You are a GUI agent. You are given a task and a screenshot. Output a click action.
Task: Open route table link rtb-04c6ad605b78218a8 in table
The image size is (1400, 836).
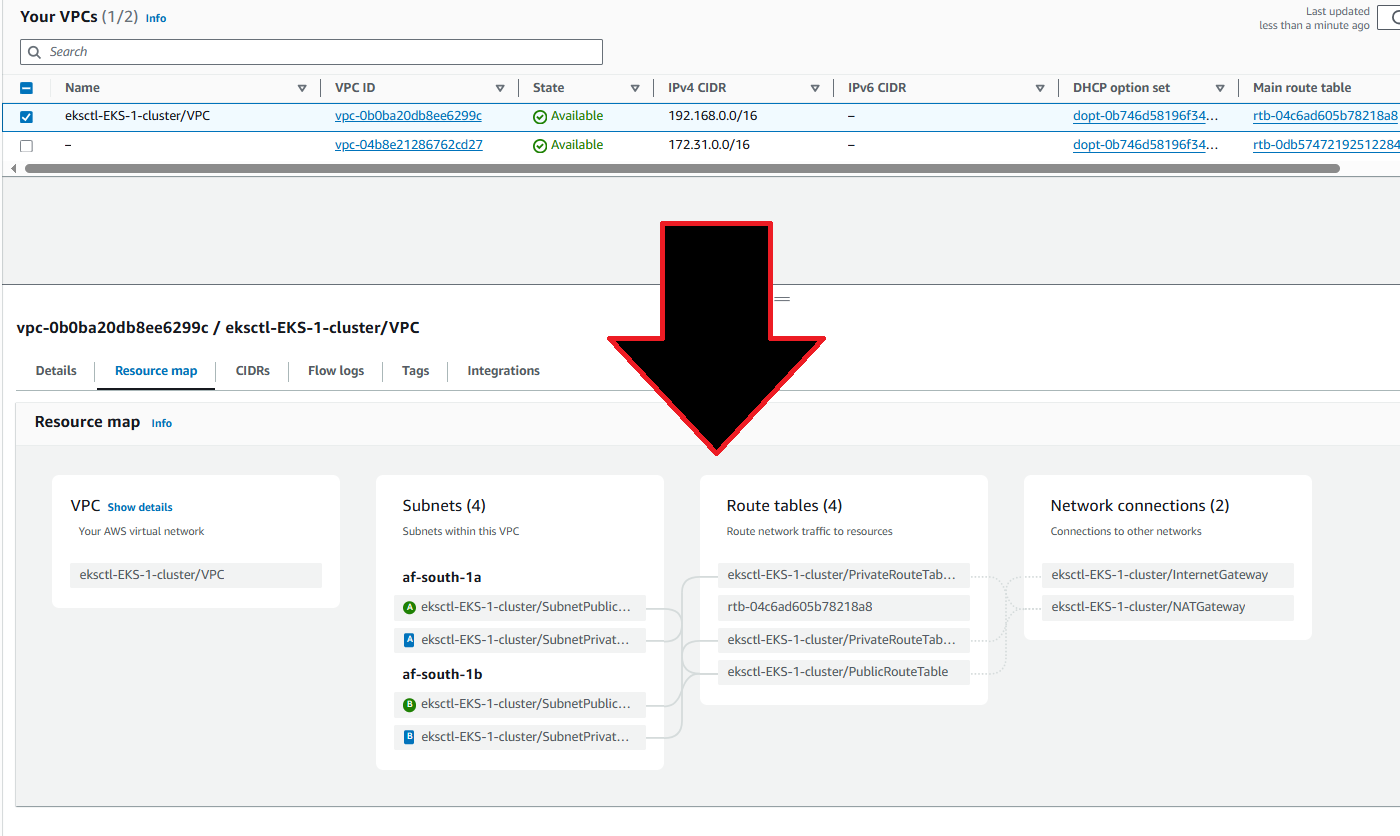click(x=1326, y=116)
